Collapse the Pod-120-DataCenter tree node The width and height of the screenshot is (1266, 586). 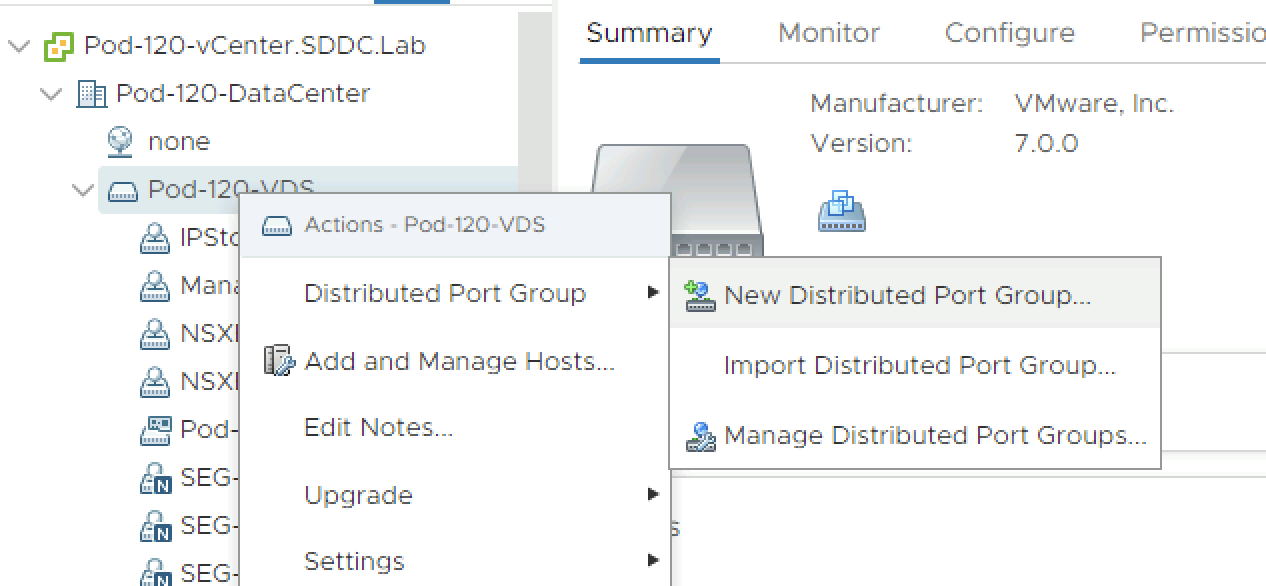[51, 94]
